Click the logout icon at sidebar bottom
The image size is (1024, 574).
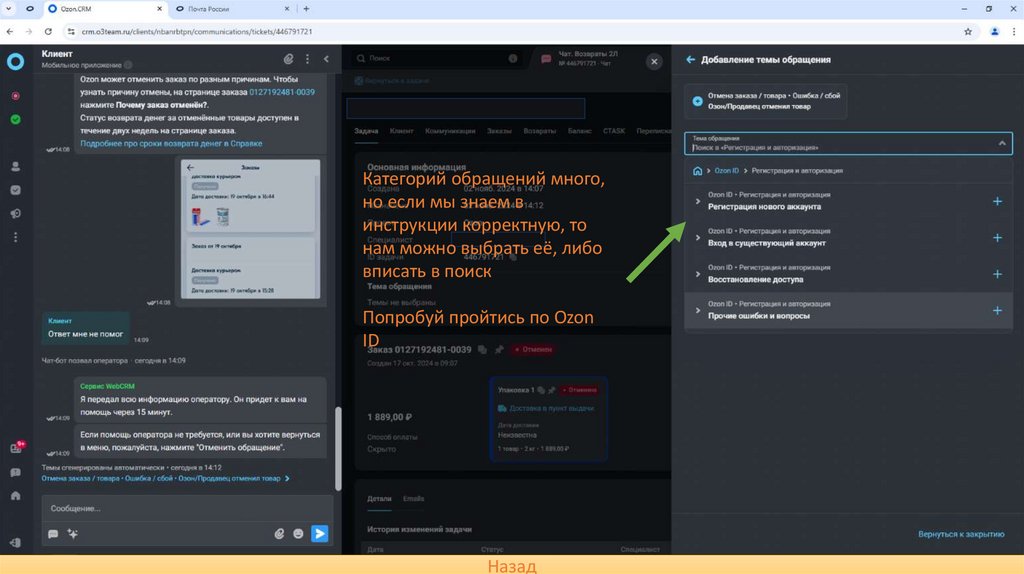(x=16, y=543)
